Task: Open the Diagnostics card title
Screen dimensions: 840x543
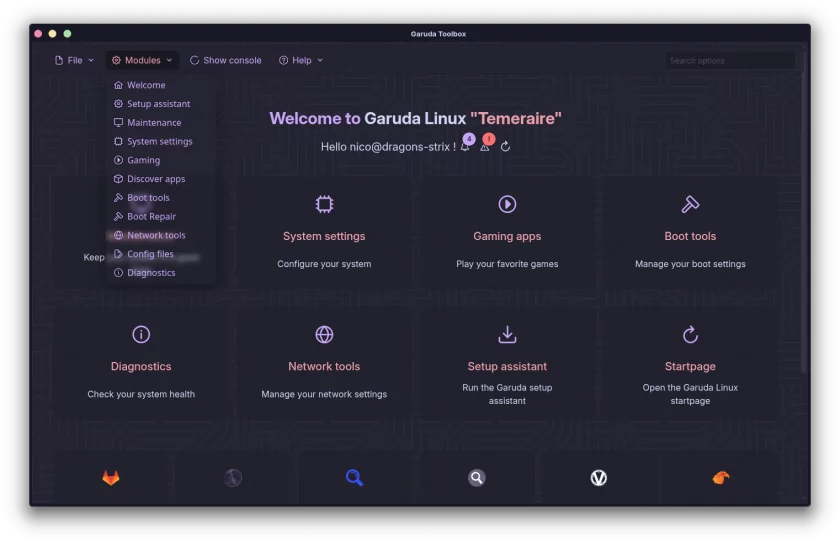Action: (x=141, y=366)
